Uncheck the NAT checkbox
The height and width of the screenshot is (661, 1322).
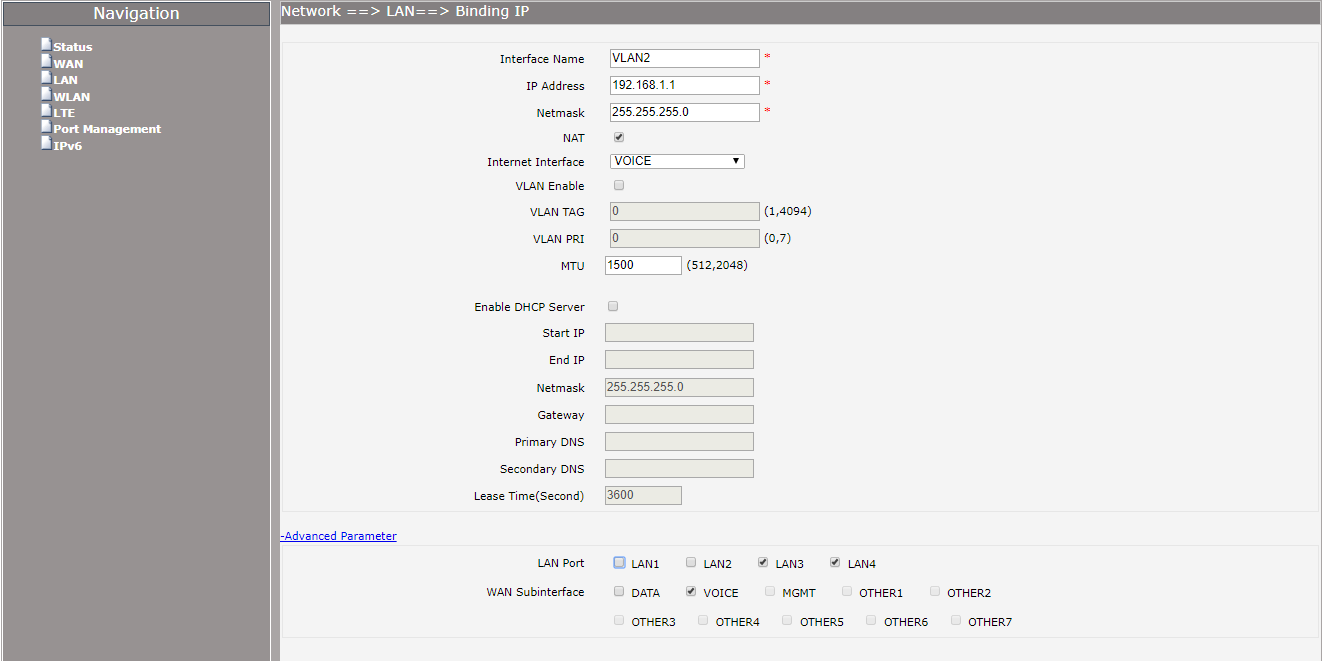pos(619,138)
